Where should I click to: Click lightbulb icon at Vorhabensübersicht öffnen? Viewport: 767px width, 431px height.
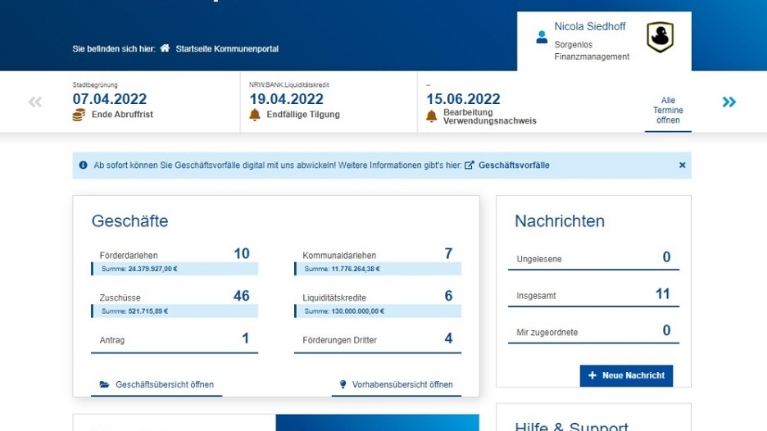click(x=343, y=385)
